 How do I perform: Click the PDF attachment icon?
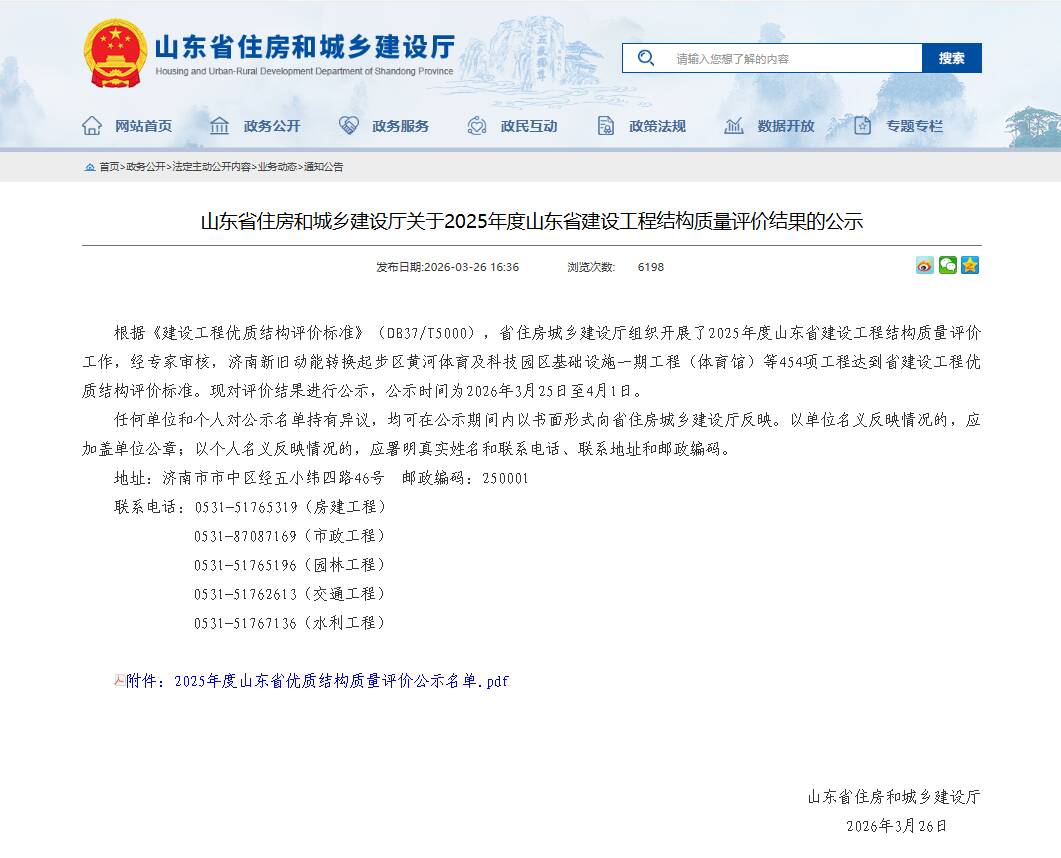[119, 680]
